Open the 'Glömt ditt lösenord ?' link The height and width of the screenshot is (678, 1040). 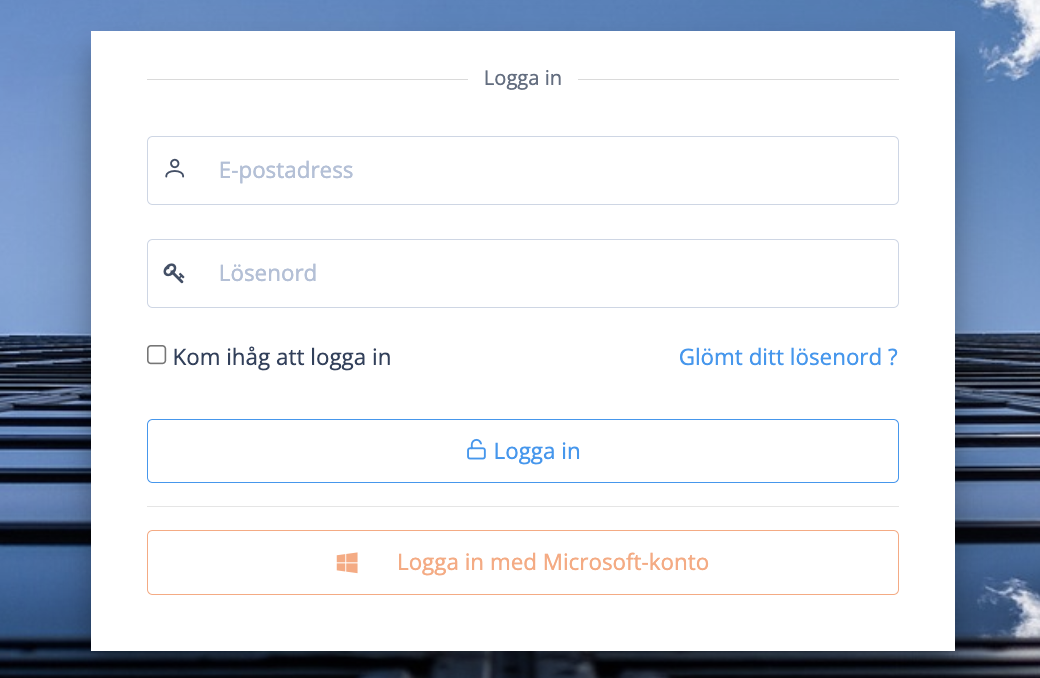pyautogui.click(x=787, y=357)
